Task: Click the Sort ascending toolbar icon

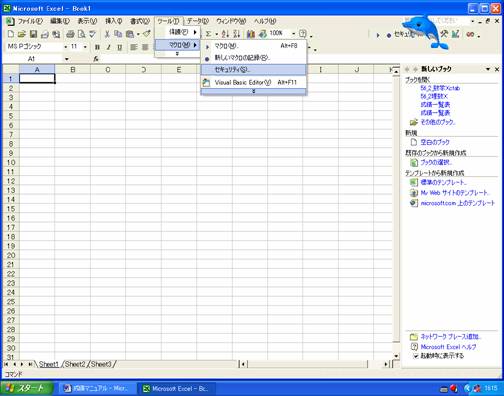Action: [225, 34]
